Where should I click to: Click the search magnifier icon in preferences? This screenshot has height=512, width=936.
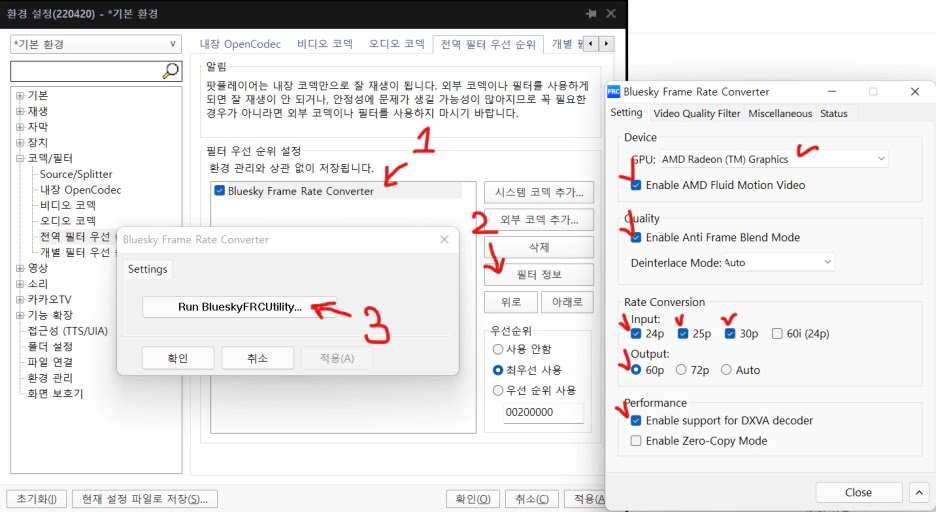171,70
